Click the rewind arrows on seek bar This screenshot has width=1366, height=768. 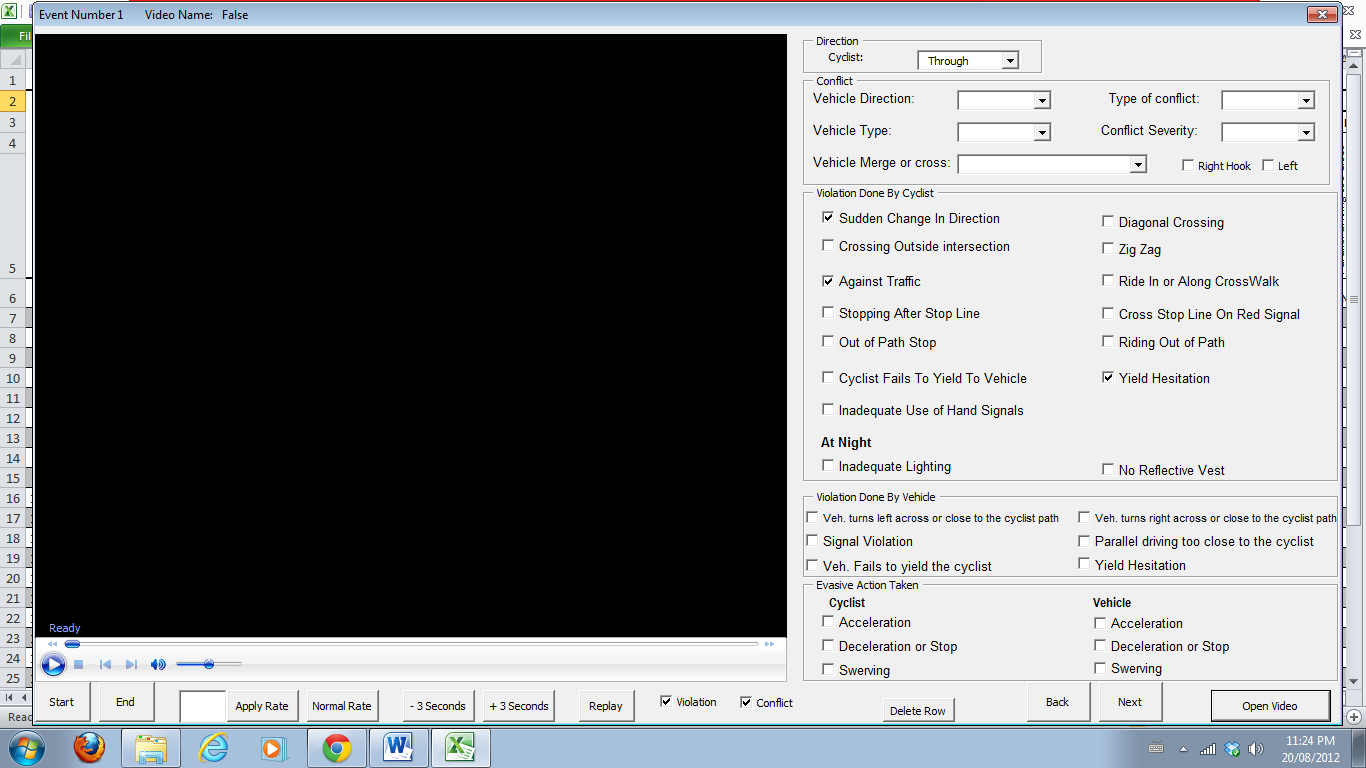(x=53, y=644)
